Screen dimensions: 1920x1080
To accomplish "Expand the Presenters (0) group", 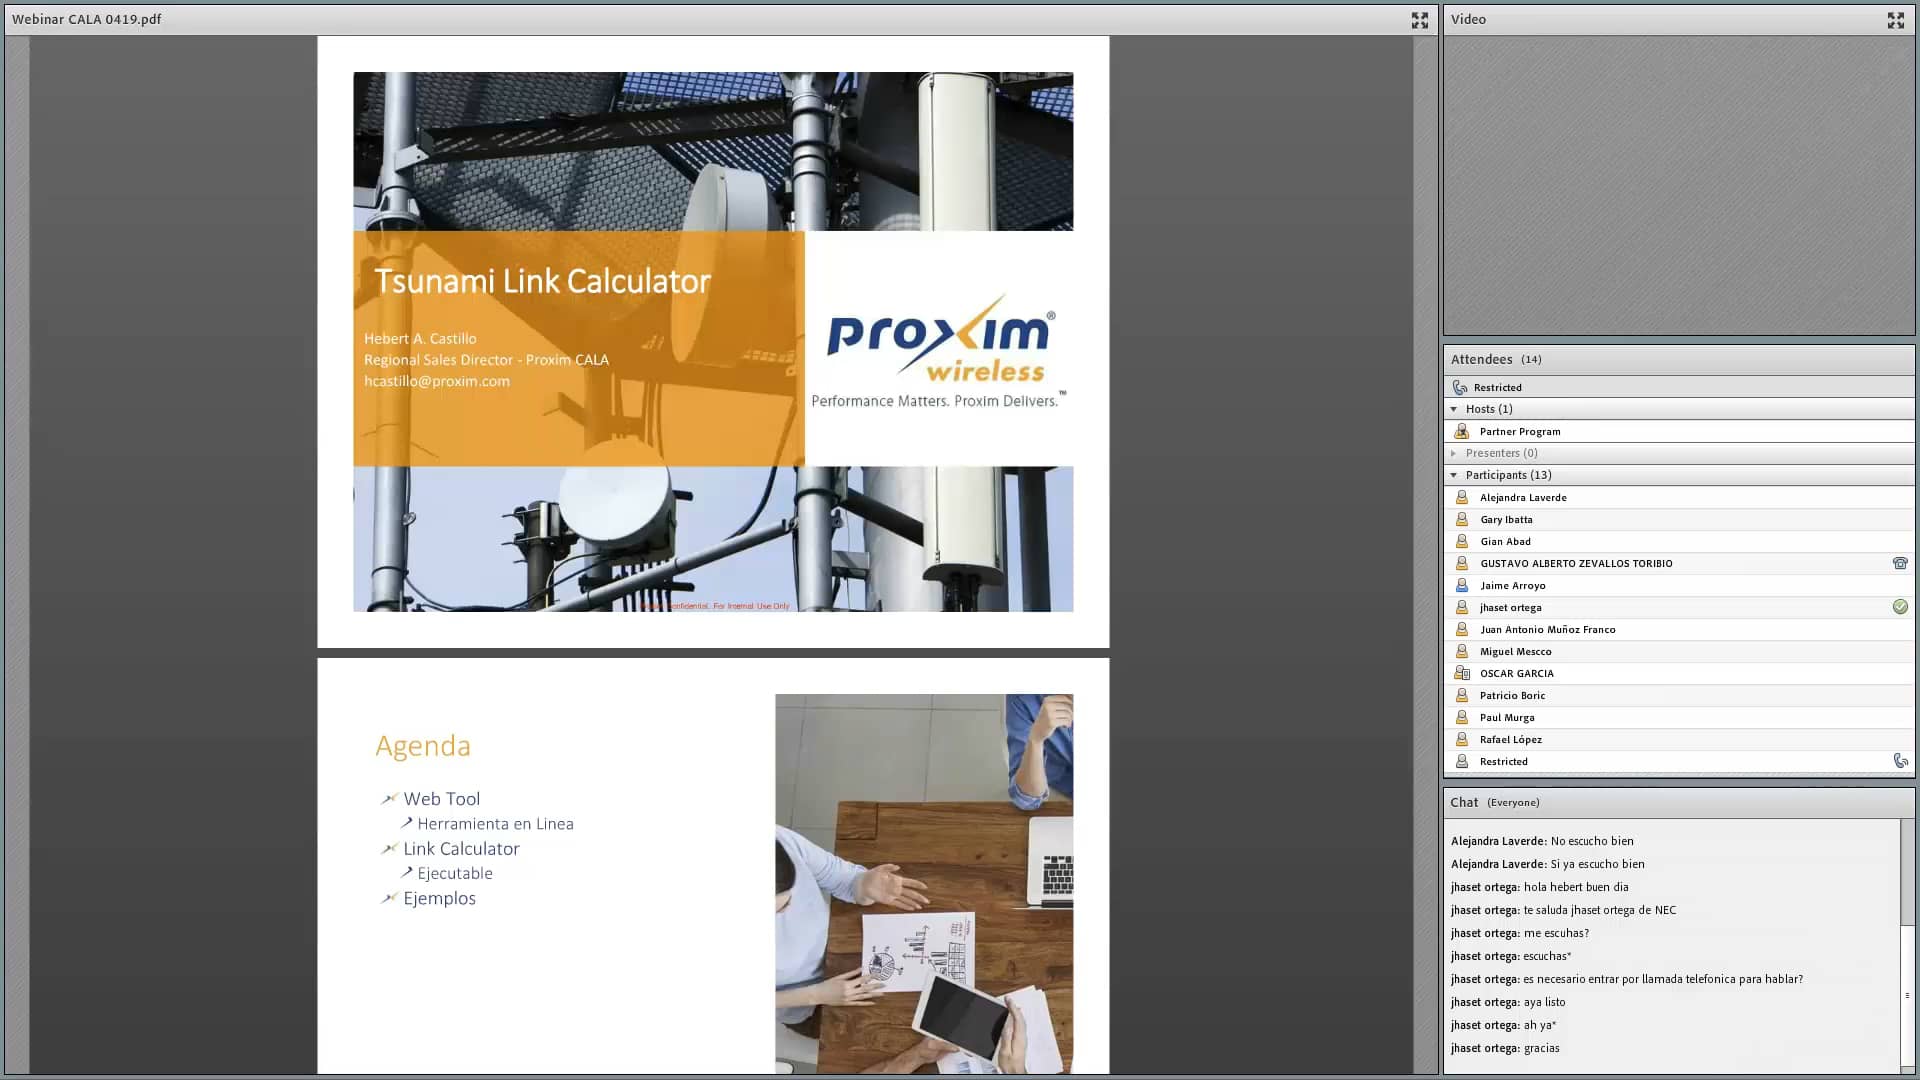I will click(1454, 453).
